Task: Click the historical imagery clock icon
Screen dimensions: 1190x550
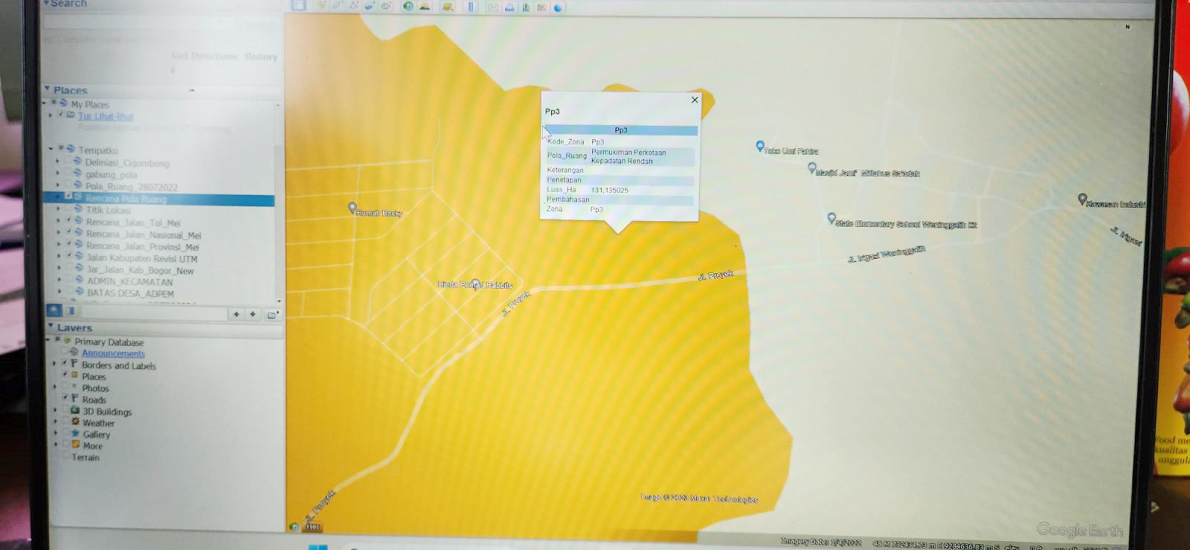Action: point(408,6)
